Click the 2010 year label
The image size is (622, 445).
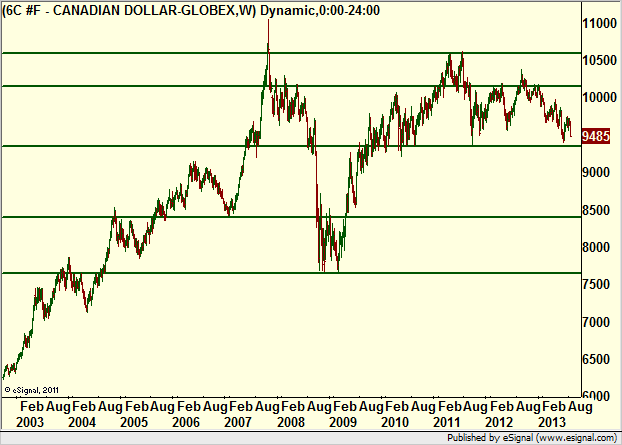coord(395,422)
